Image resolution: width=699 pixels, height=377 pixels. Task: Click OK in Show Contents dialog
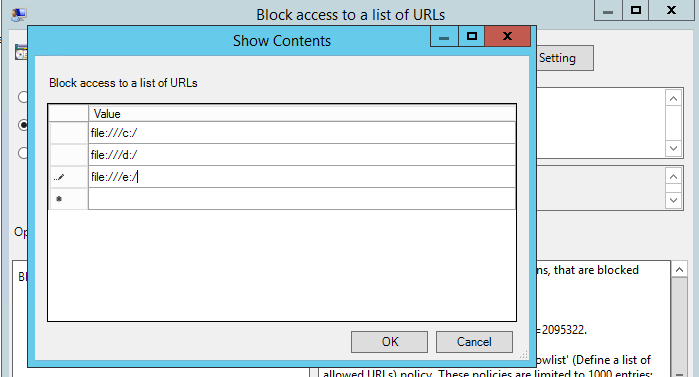click(x=389, y=342)
